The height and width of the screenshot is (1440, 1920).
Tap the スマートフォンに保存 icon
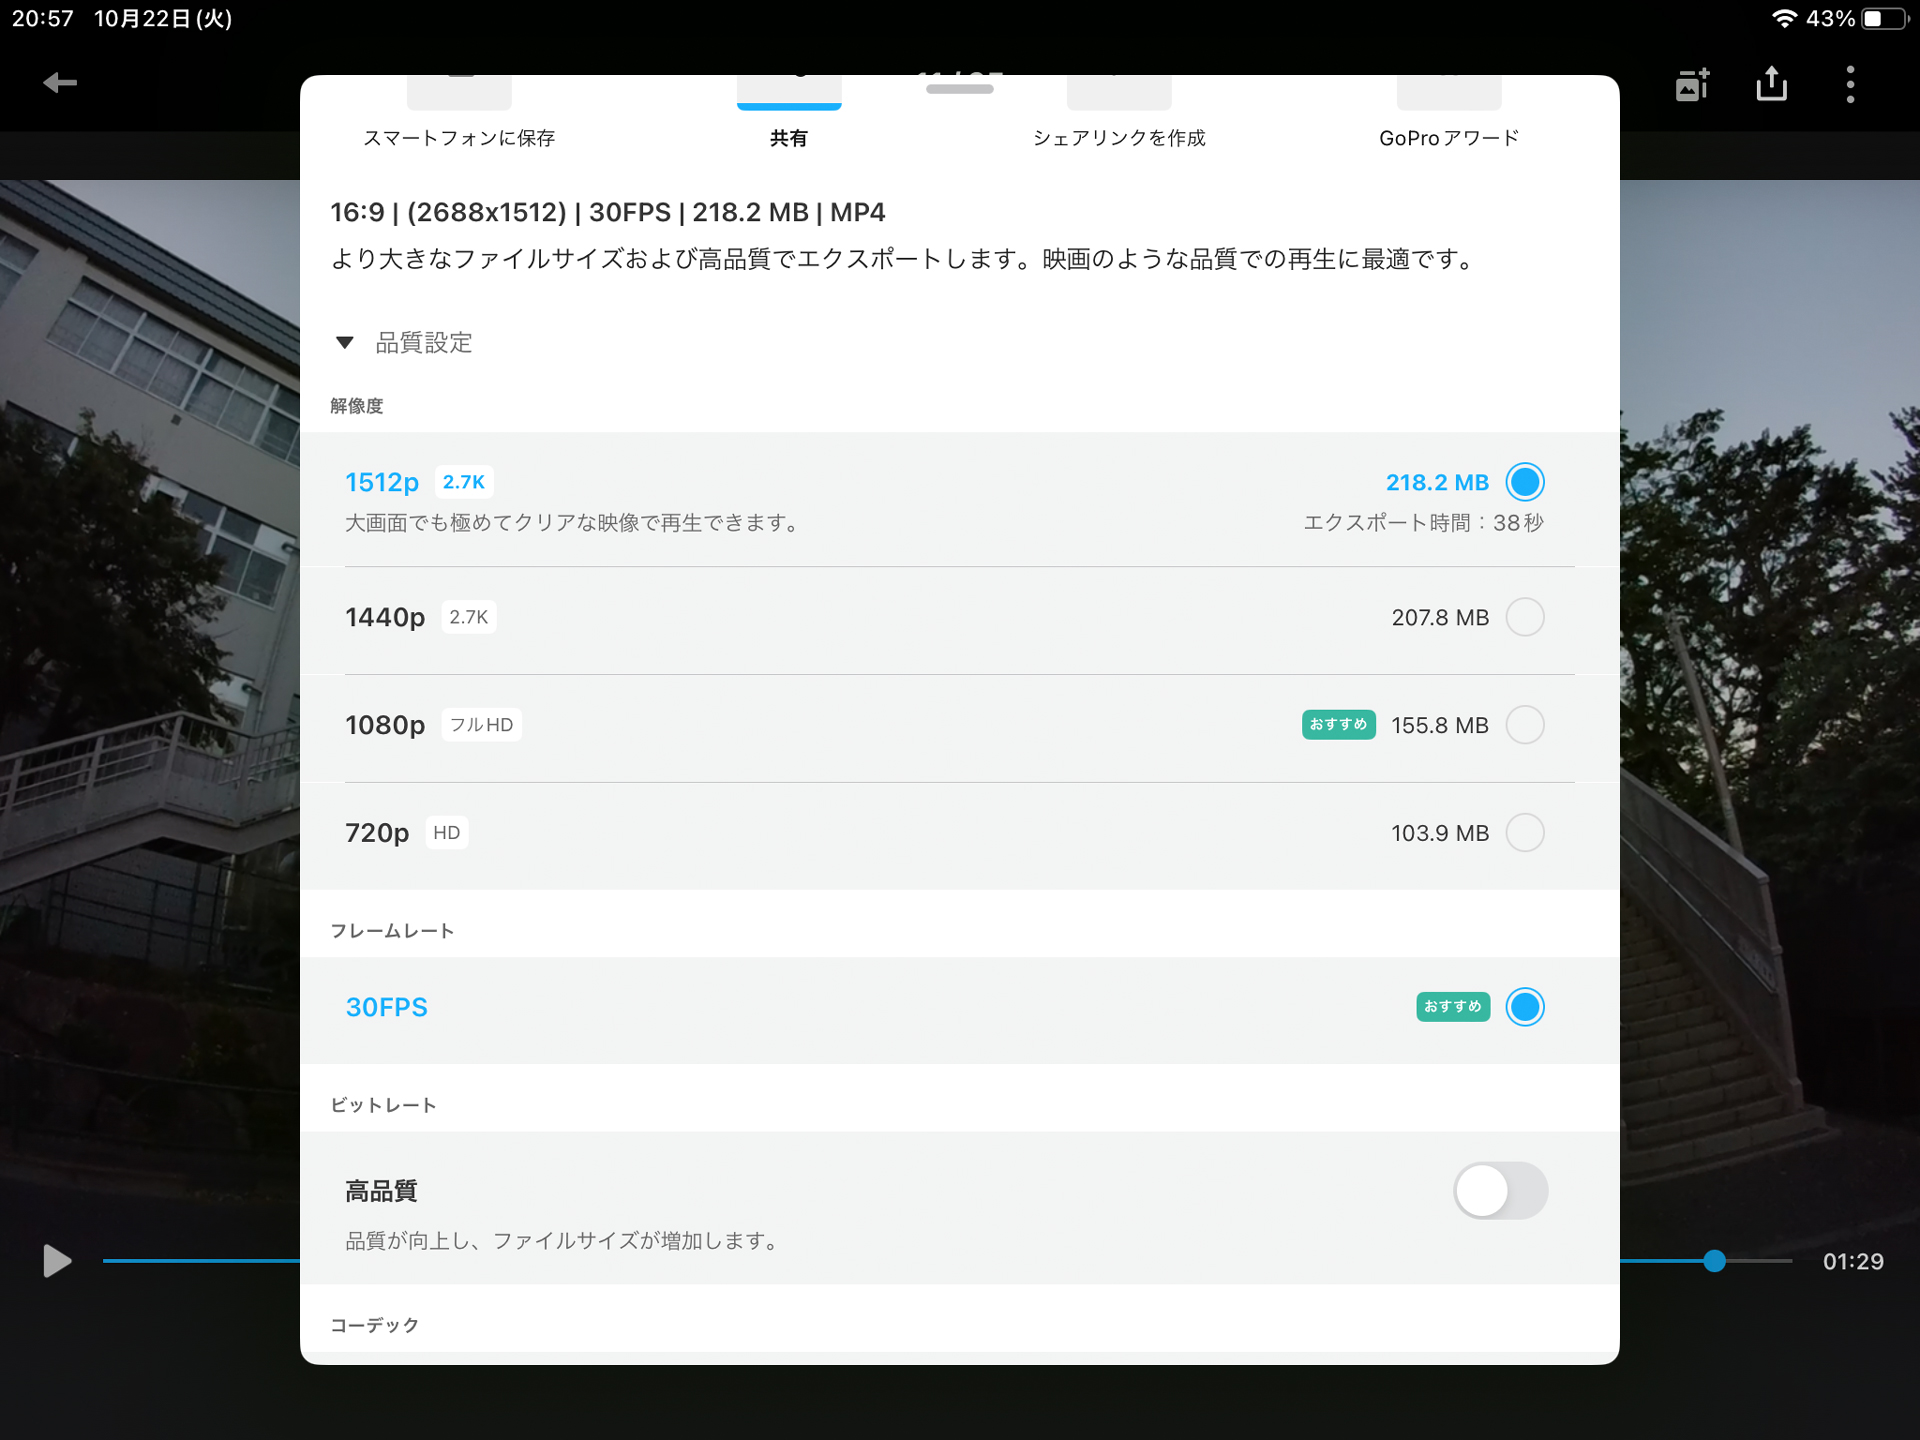click(459, 90)
